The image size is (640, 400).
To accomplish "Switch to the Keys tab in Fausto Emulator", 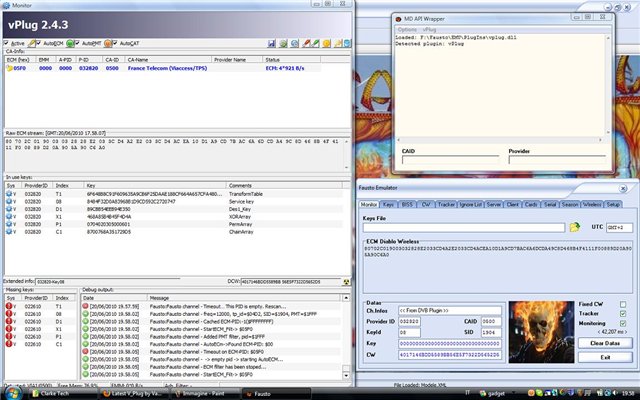I will [x=388, y=204].
